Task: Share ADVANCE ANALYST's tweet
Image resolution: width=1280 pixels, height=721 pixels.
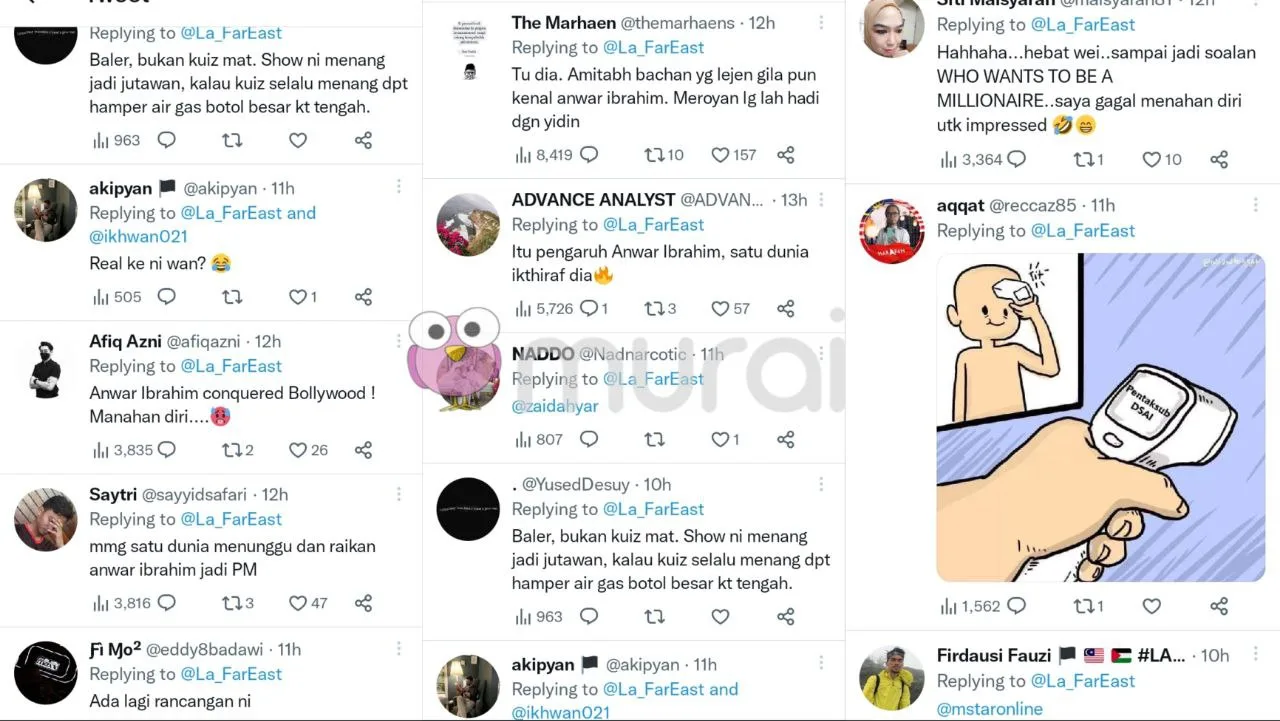Action: [x=786, y=308]
